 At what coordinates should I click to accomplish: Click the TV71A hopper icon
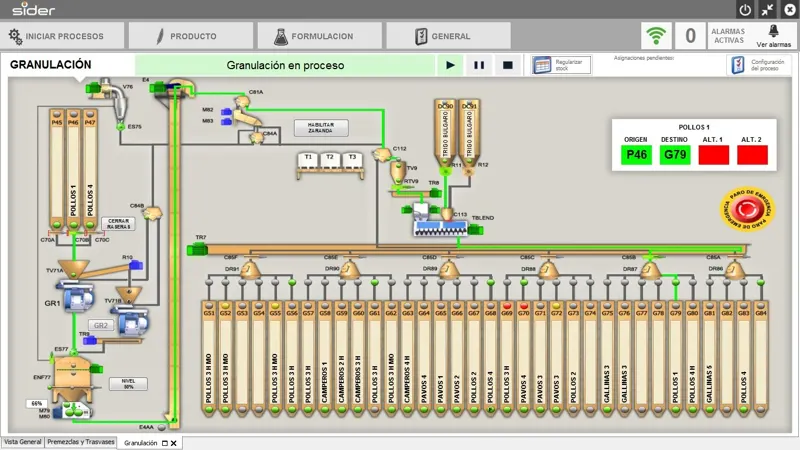pyautogui.click(x=73, y=269)
